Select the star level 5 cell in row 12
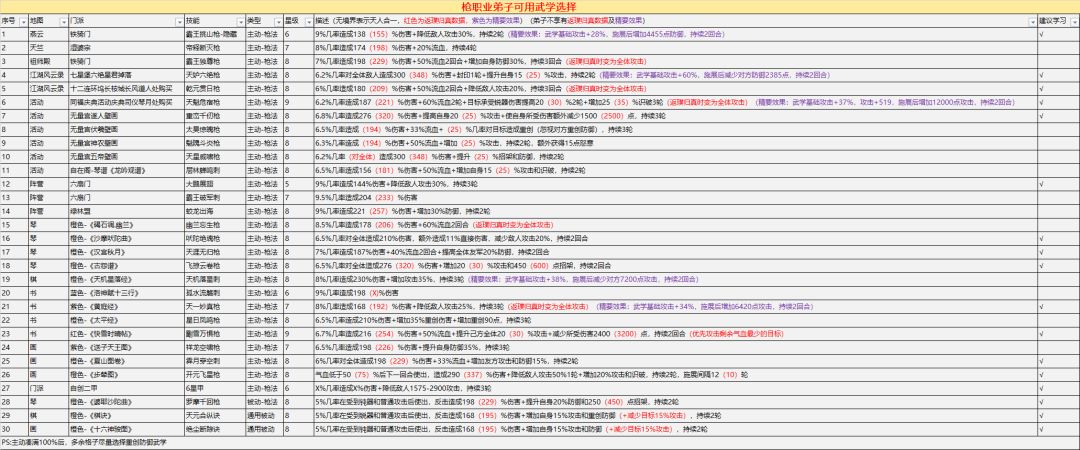Screen dimensions: 1080x450 [298, 184]
